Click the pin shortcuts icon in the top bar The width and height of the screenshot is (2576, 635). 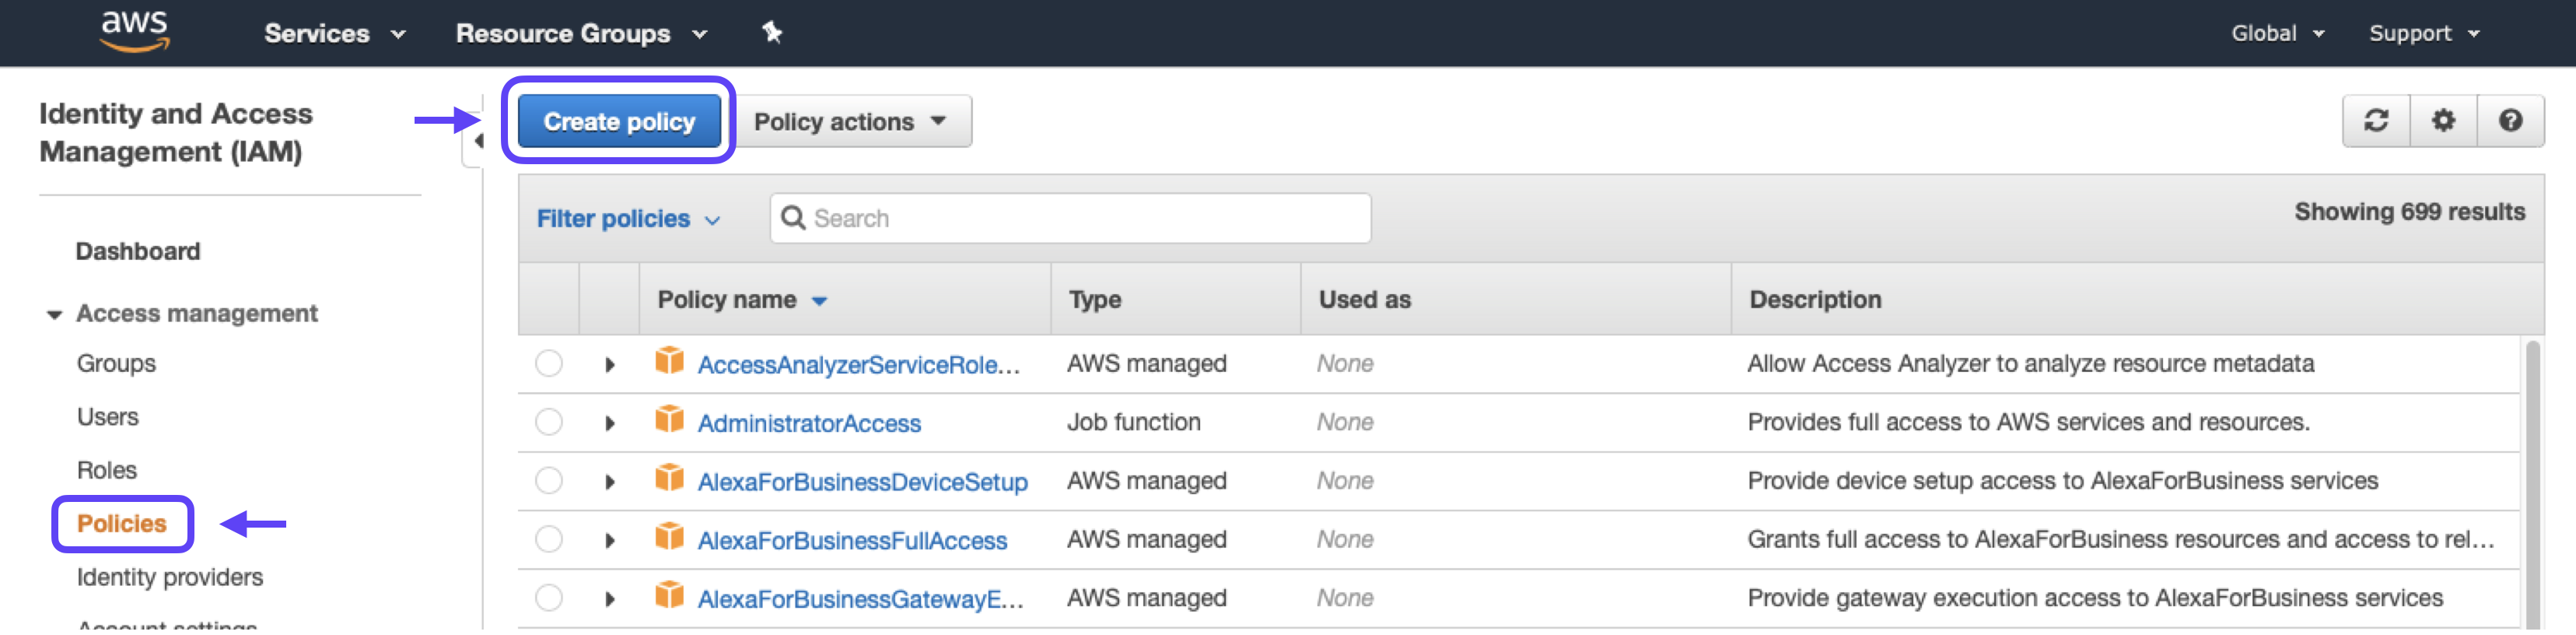pos(772,33)
